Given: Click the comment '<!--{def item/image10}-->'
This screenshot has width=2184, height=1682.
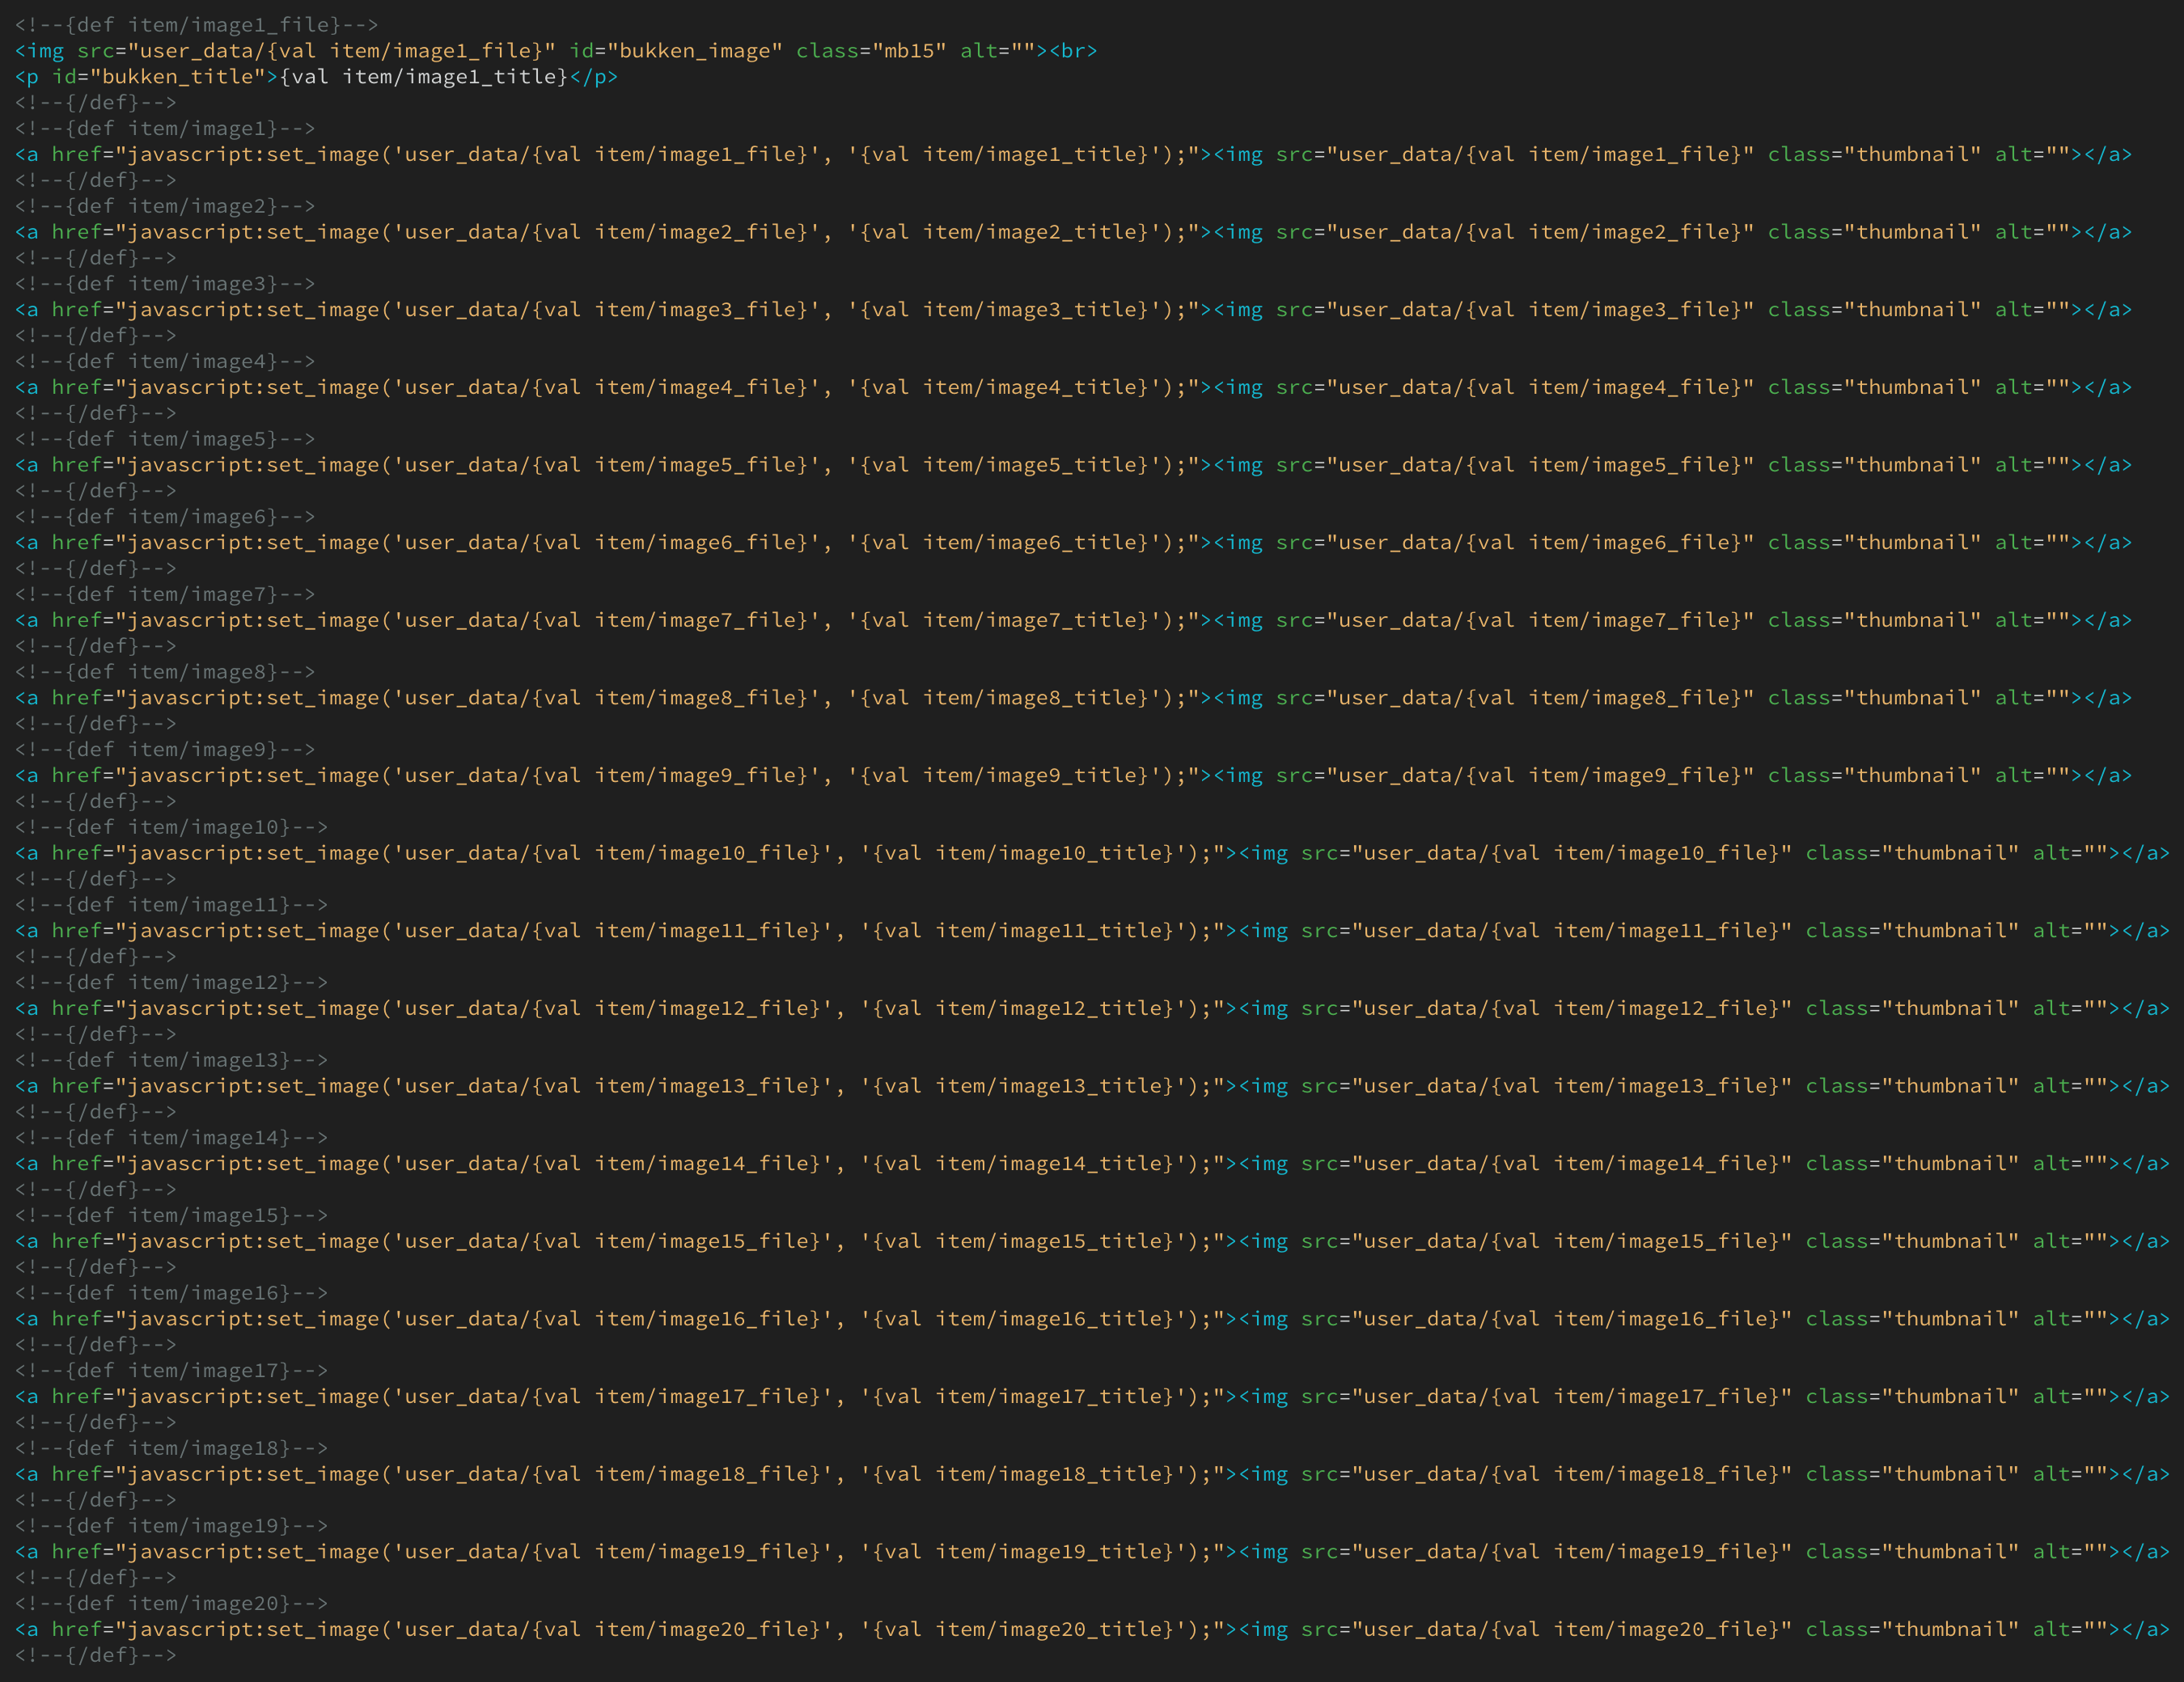Looking at the screenshot, I should pos(171,827).
